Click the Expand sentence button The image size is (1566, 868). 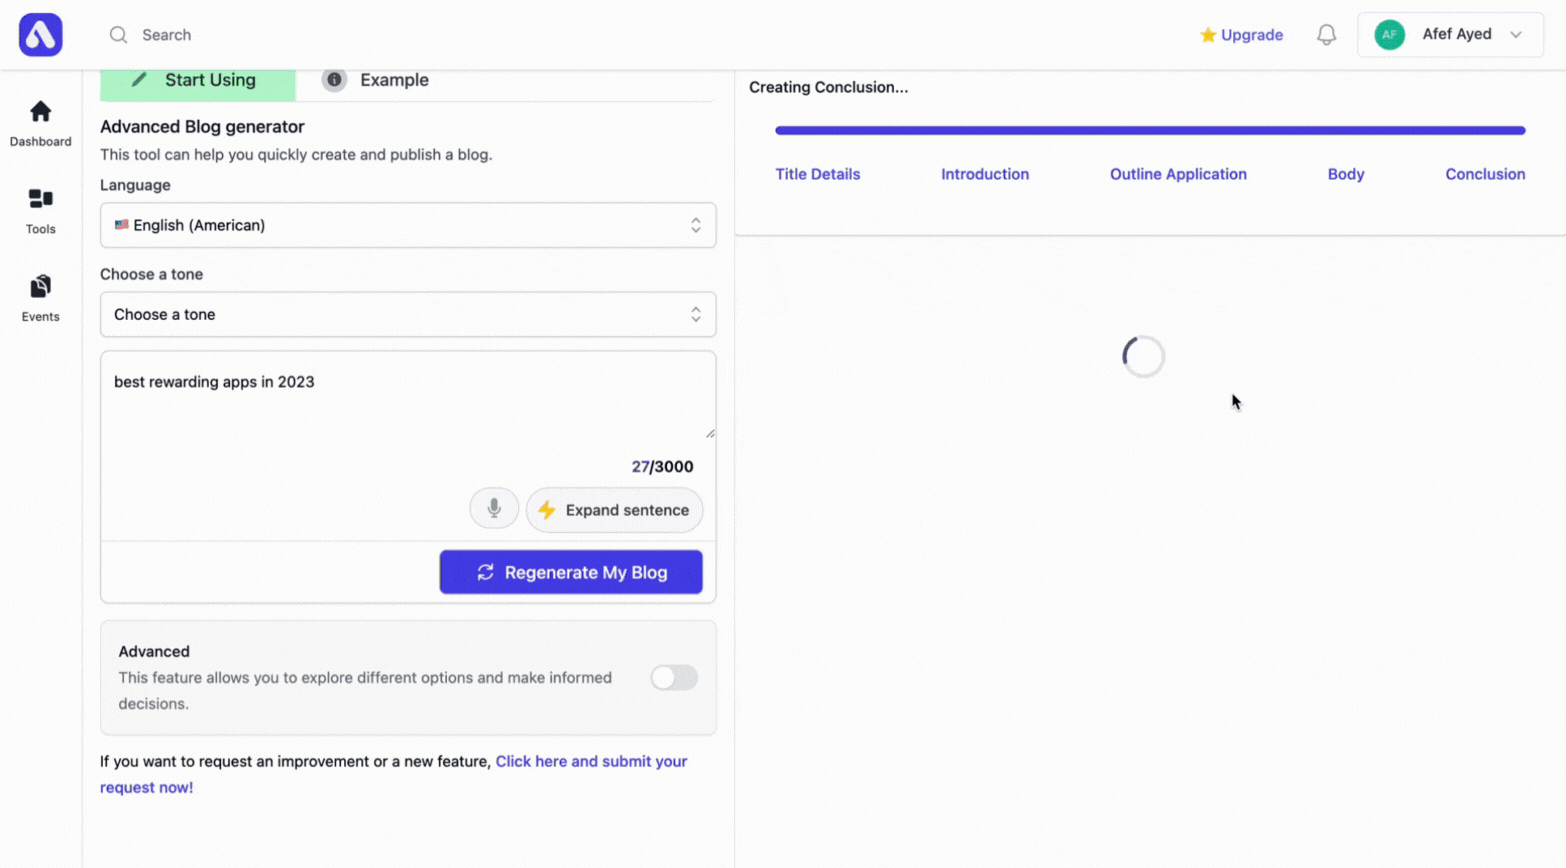(x=614, y=510)
